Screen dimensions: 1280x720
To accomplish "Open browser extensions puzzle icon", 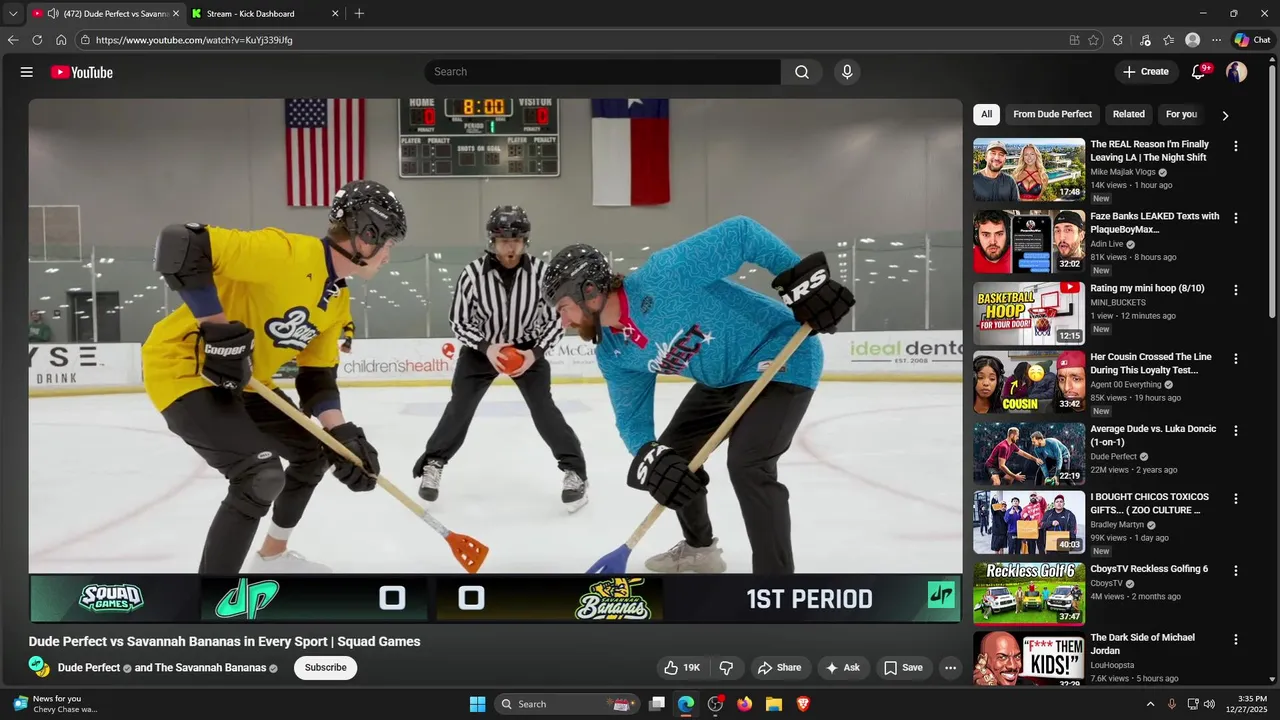I will click(1118, 40).
